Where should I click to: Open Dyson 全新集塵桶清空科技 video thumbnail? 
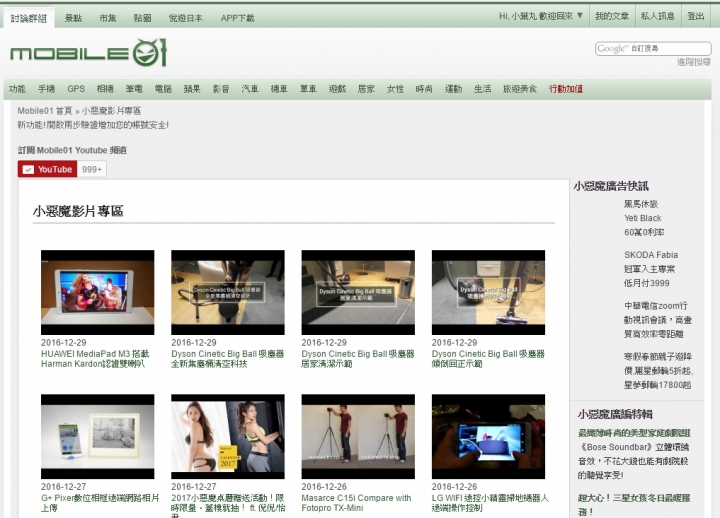228,292
